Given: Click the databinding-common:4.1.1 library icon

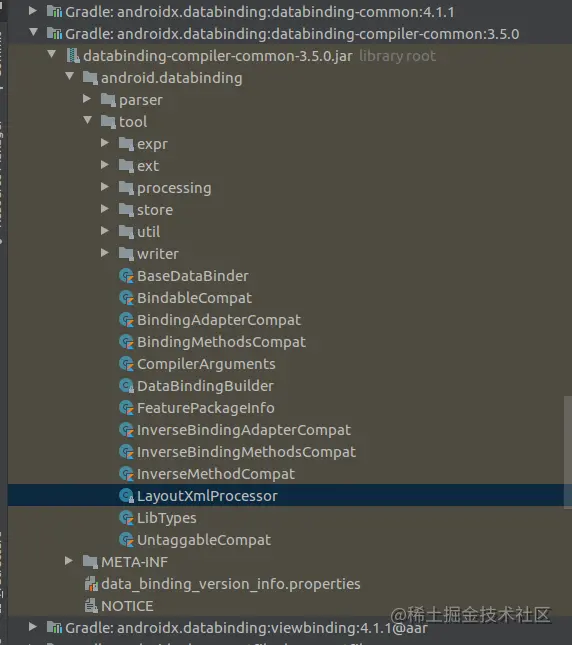Looking at the screenshot, I should coord(54,12).
